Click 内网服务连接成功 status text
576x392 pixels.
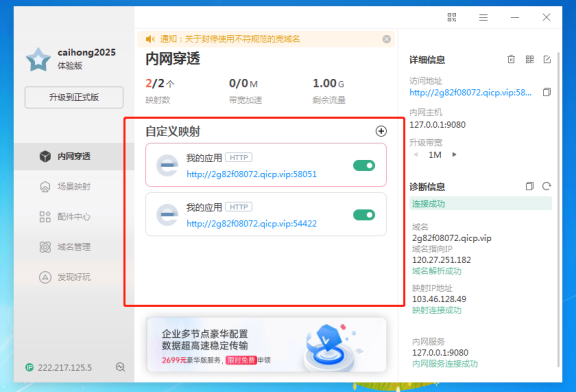[444, 364]
